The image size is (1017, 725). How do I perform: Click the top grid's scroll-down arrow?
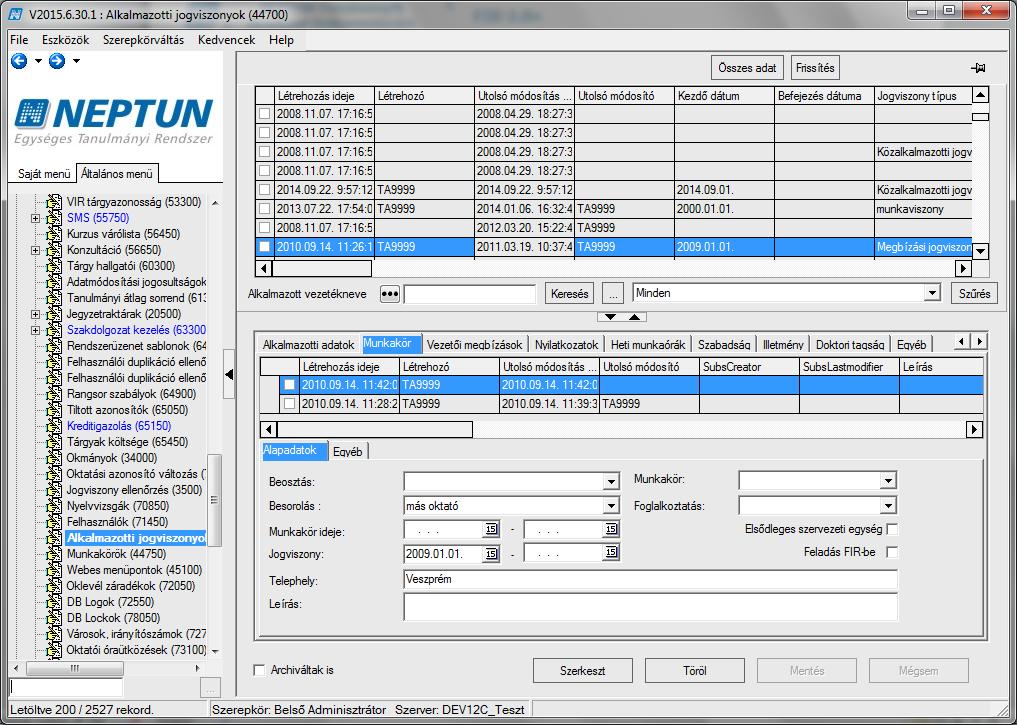[981, 251]
